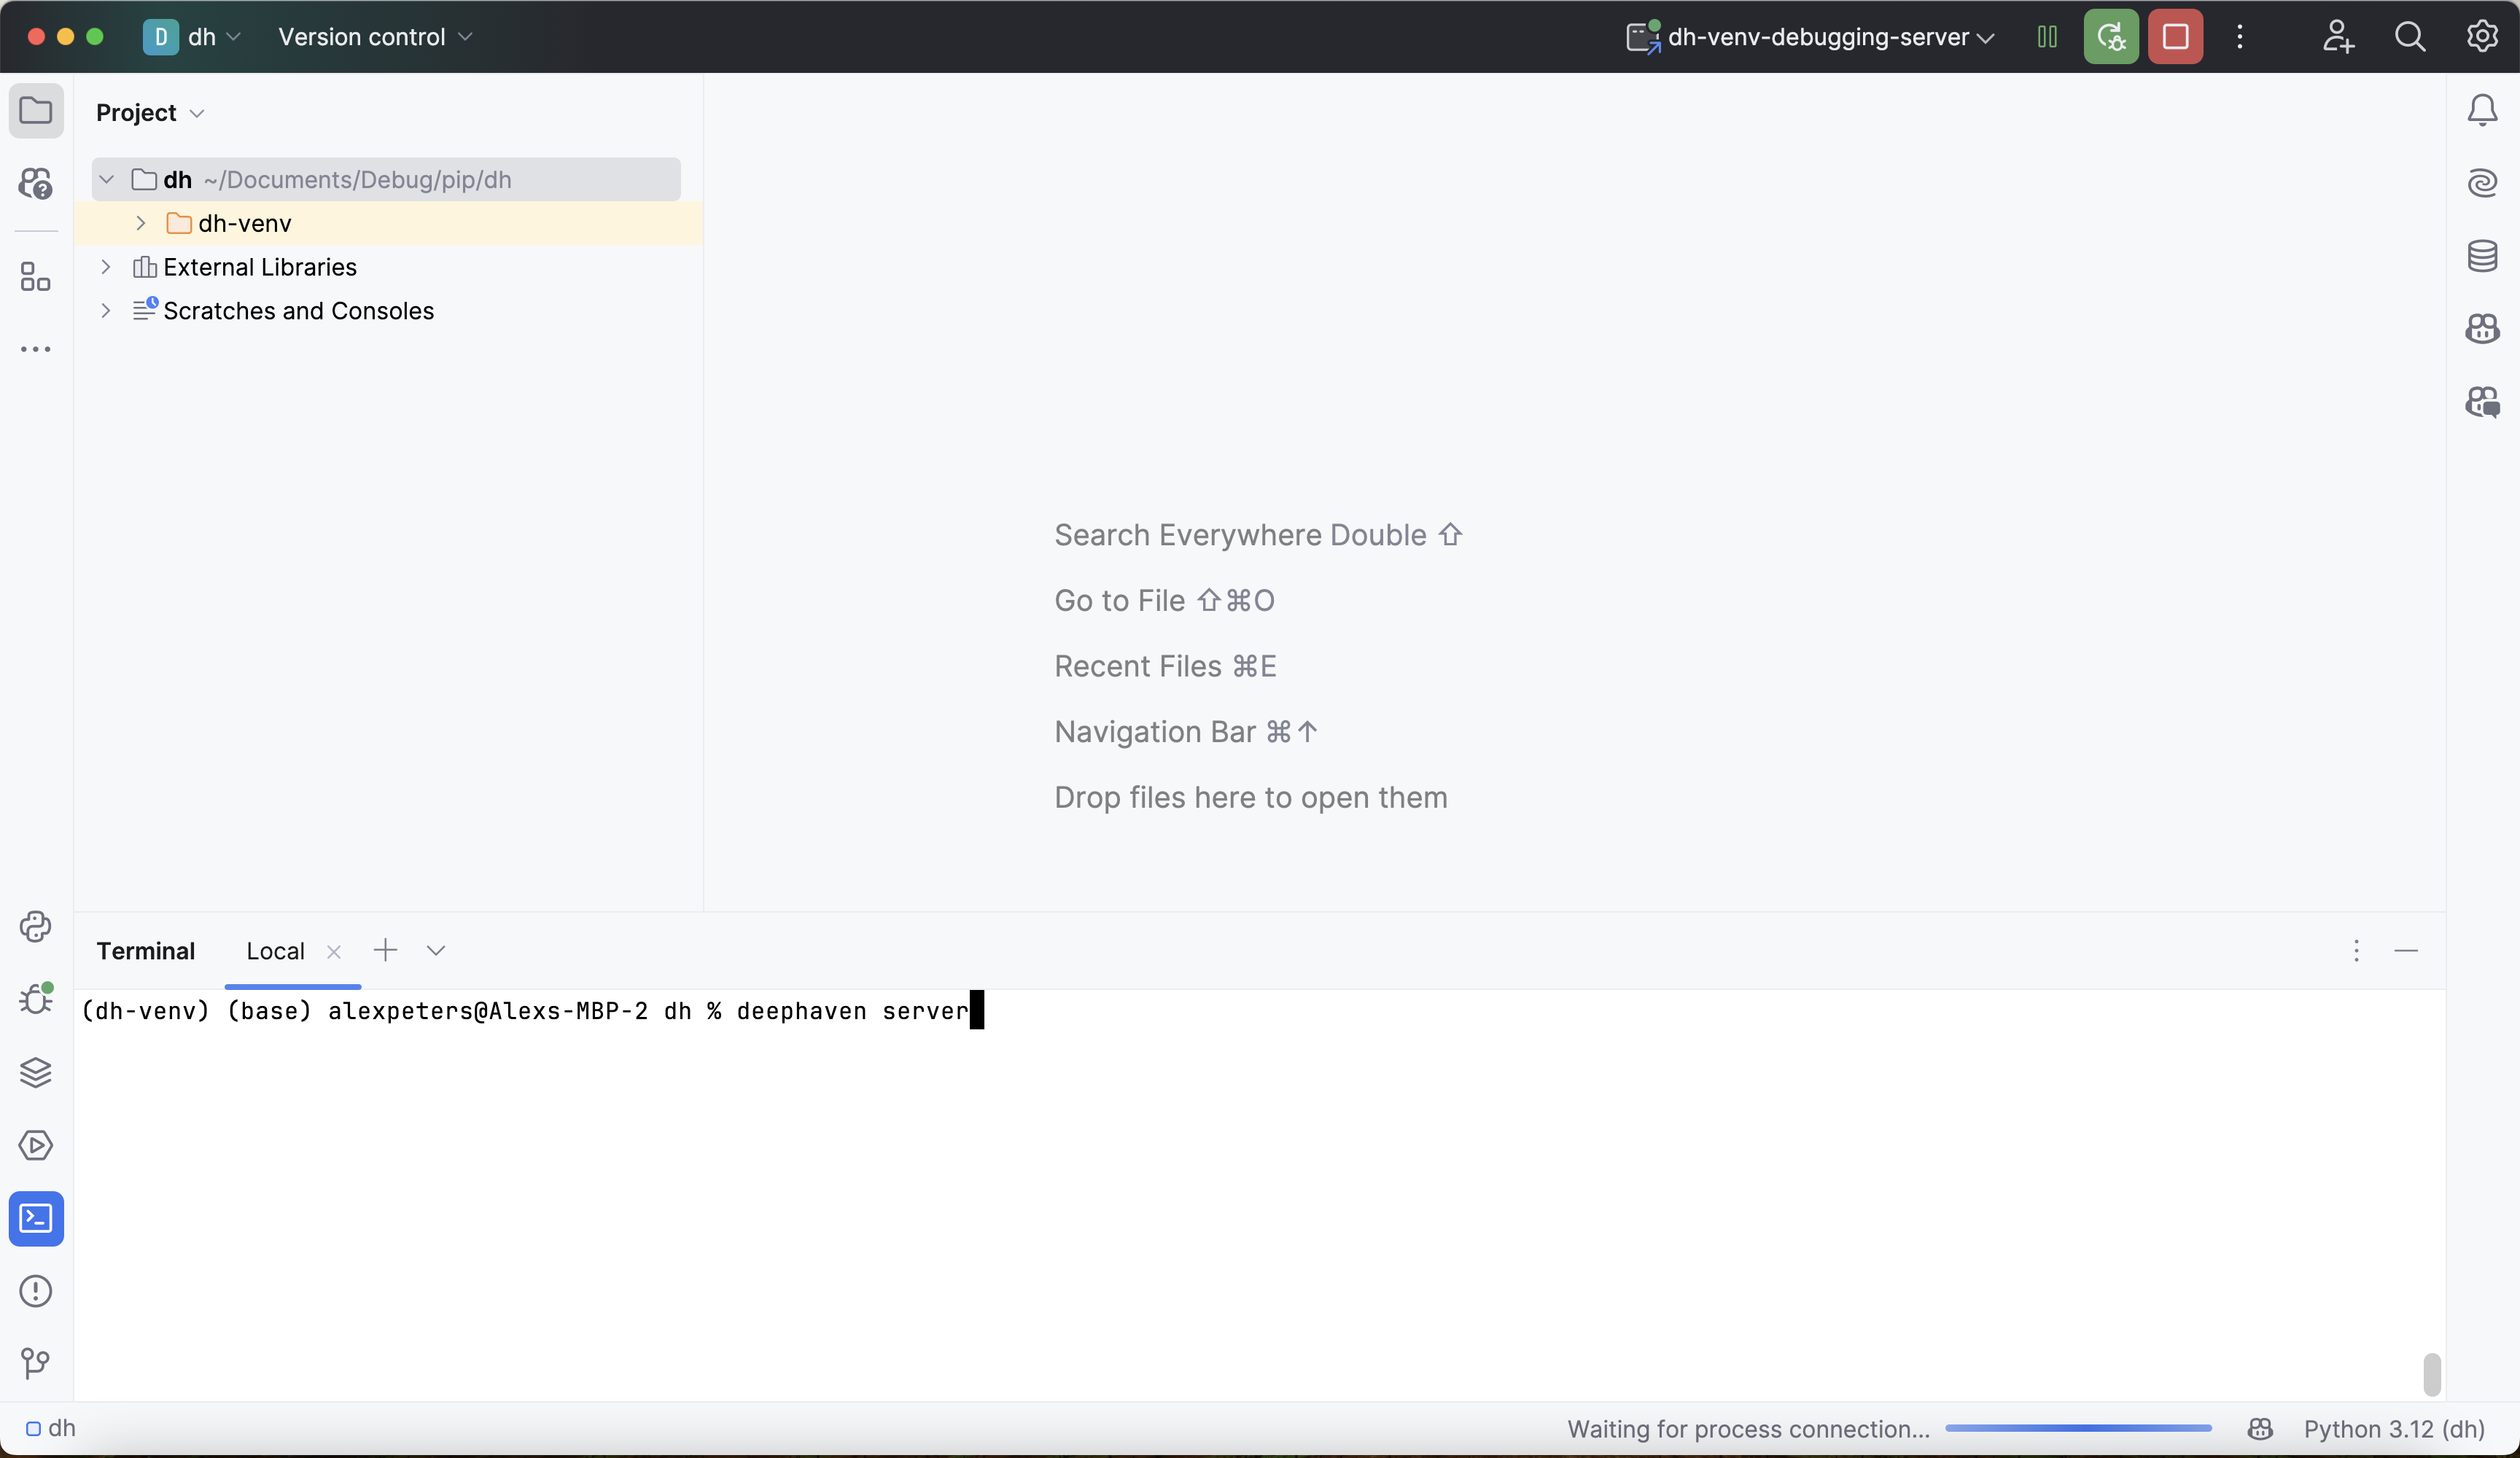Screen dimensions: 2520x1458
Task: Click the Waiting for process connection progress bar
Action: click(x=2078, y=1429)
